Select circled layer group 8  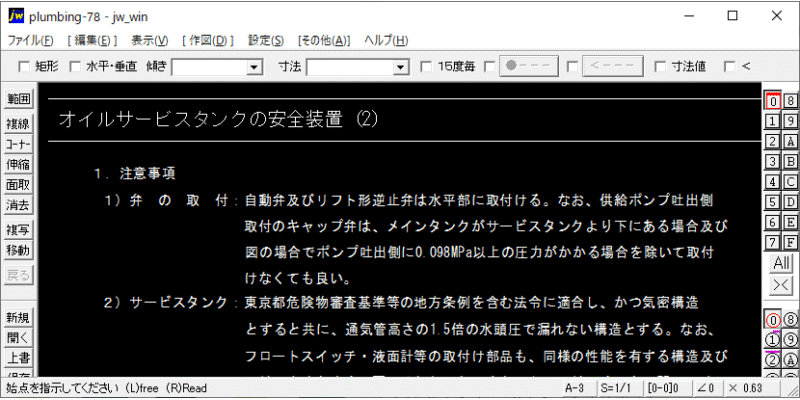point(790,319)
